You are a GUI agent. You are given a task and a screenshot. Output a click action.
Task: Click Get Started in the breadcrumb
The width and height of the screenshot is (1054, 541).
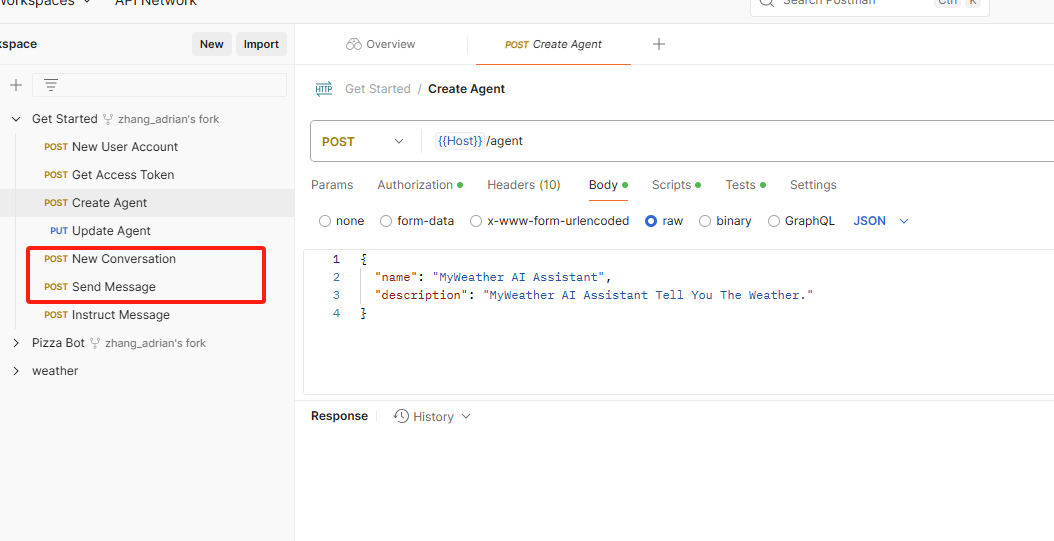pyautogui.click(x=378, y=89)
